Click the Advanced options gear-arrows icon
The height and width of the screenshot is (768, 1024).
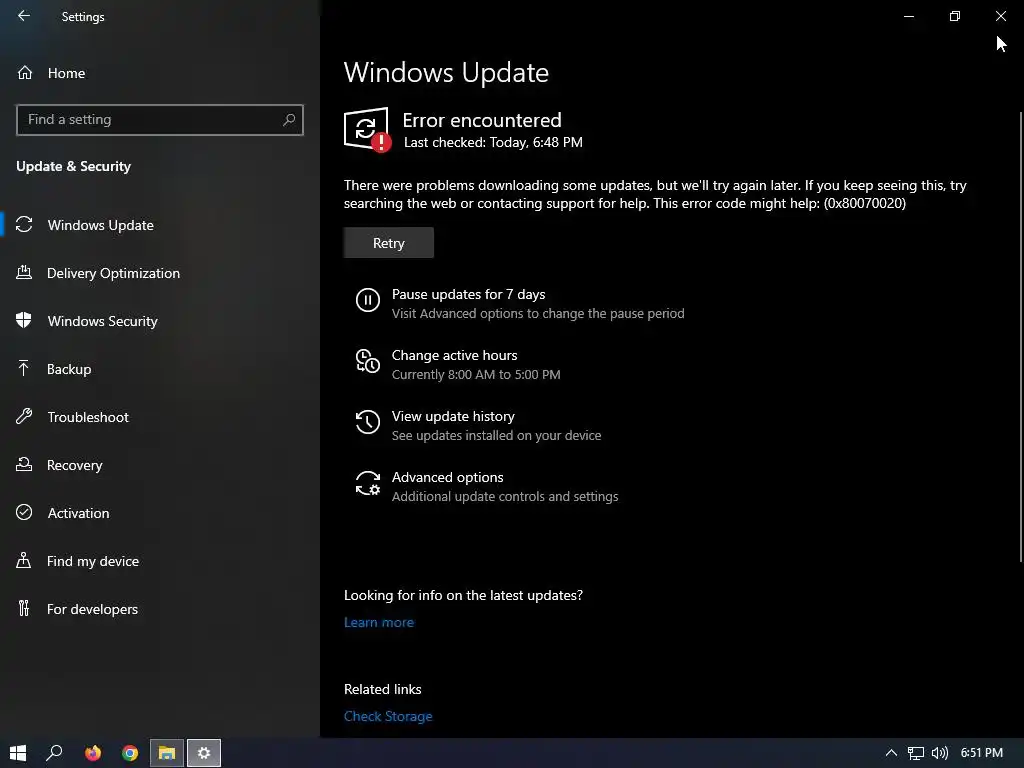[368, 483]
